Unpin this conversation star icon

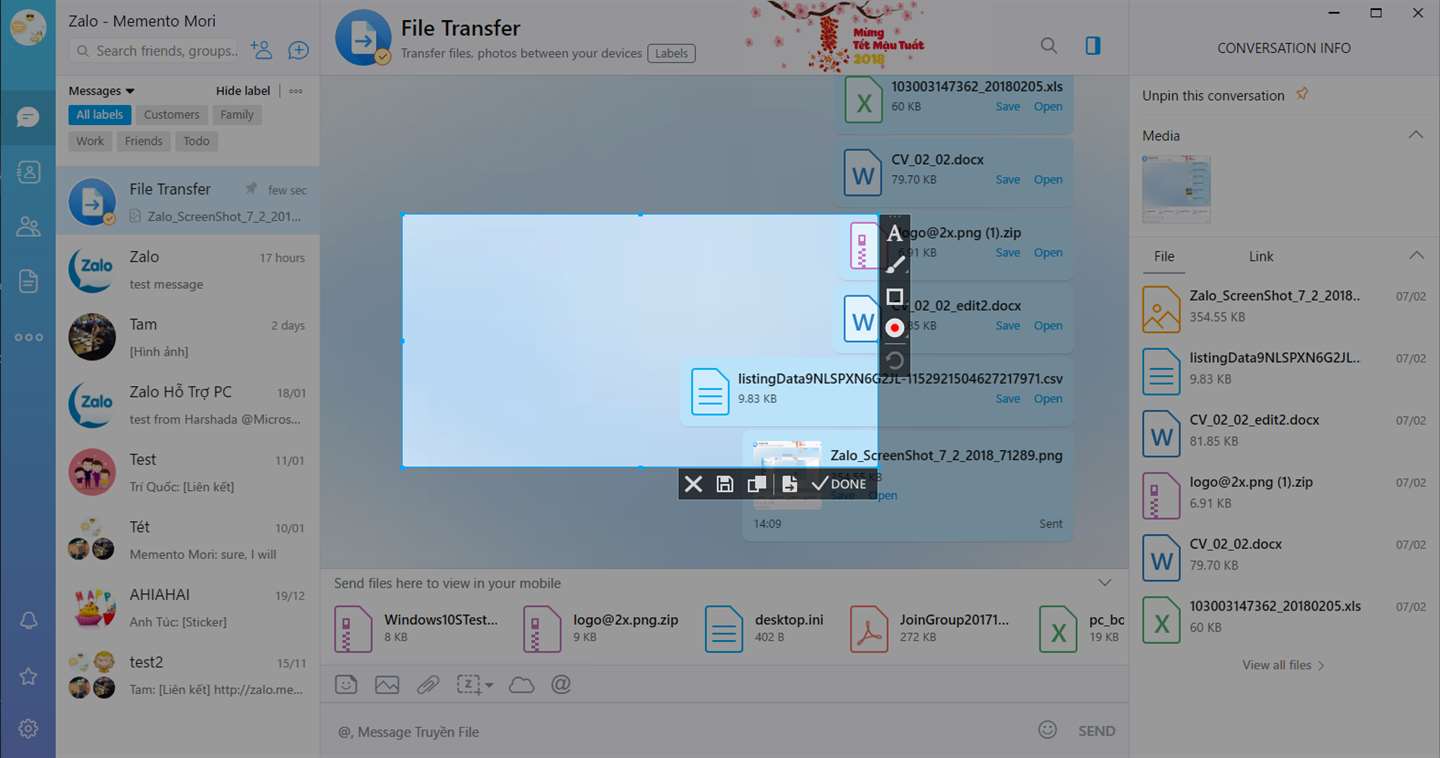click(x=1301, y=94)
